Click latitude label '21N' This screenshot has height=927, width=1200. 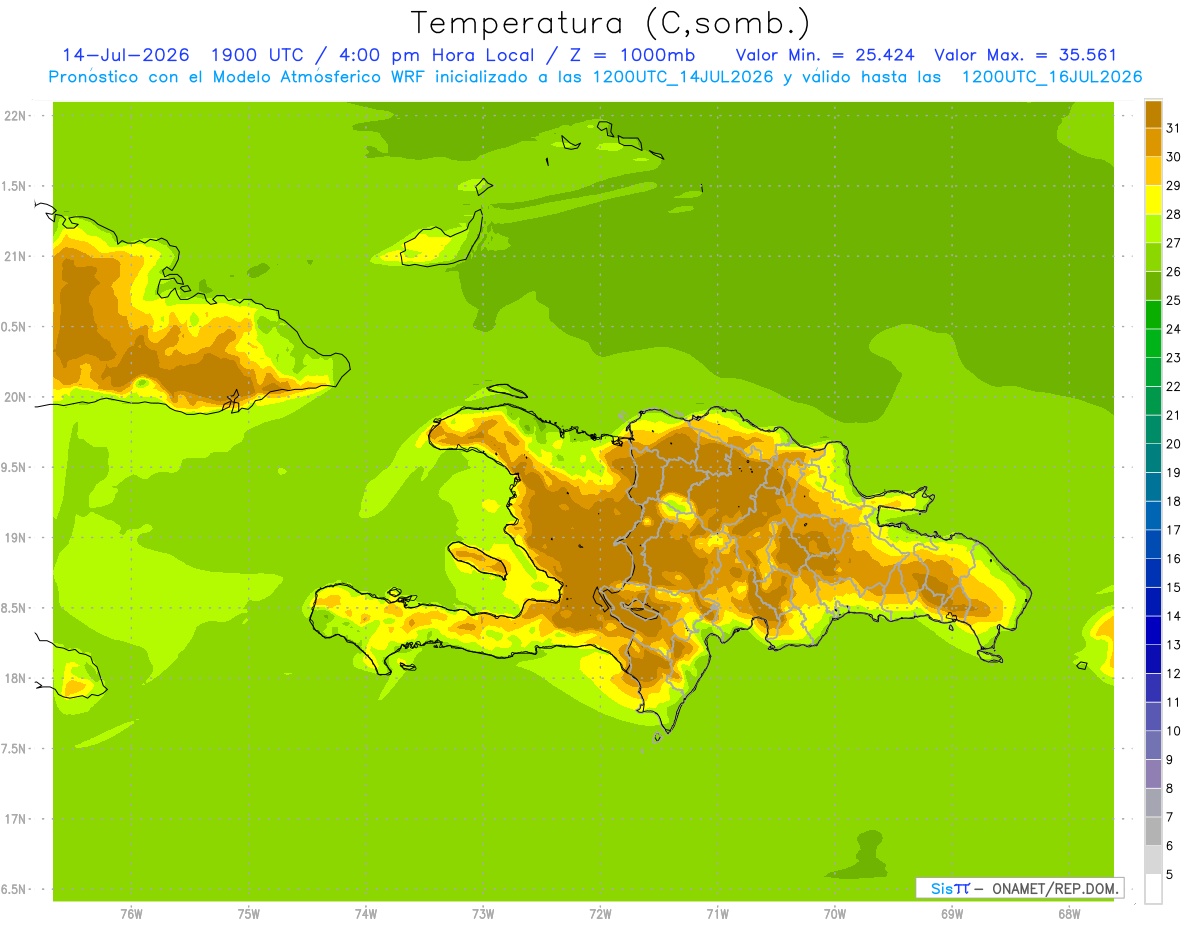point(16,257)
